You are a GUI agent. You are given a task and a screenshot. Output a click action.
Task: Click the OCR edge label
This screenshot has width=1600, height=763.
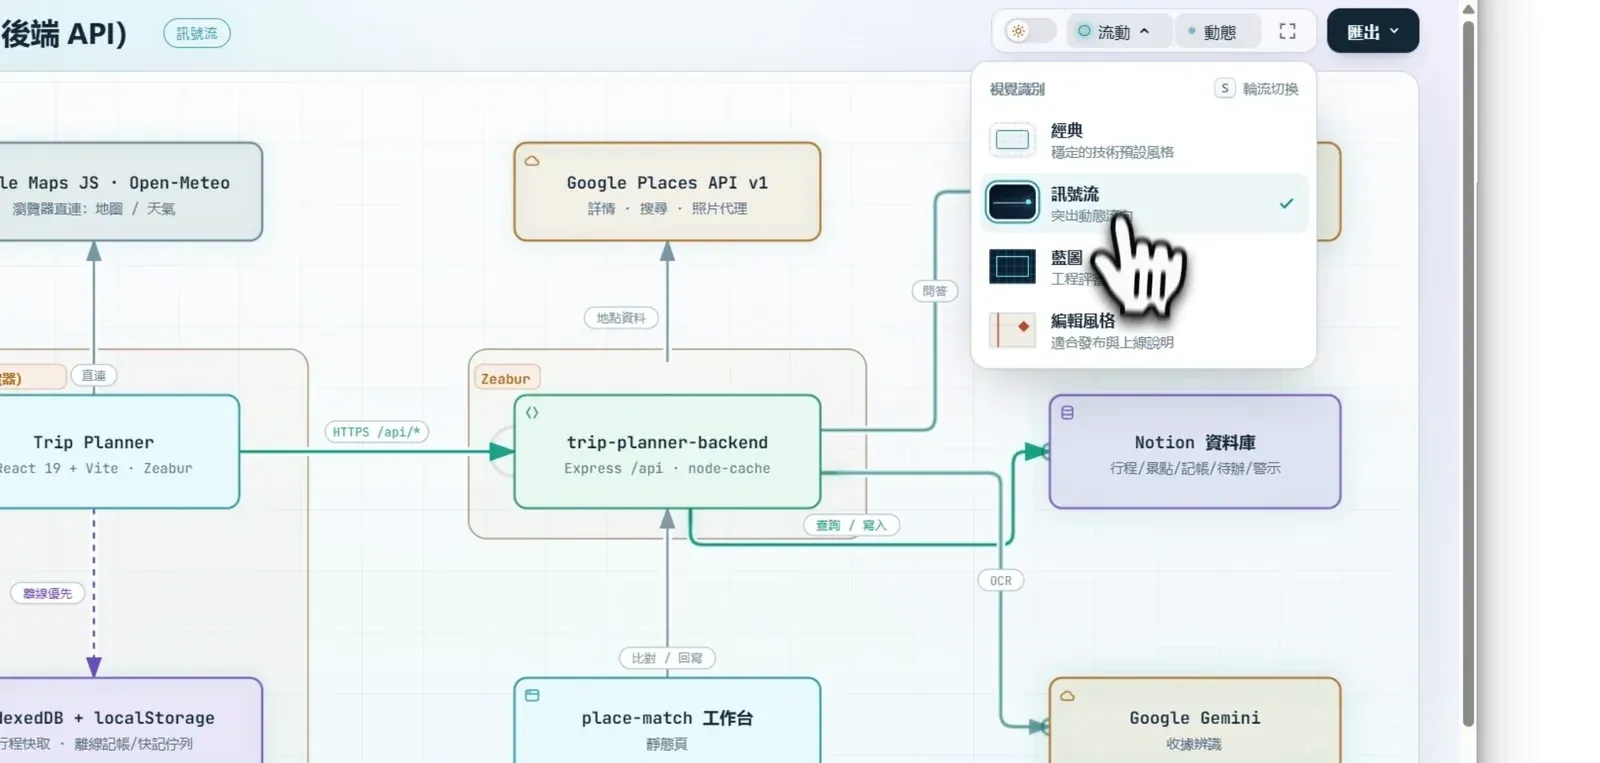click(x=1001, y=580)
